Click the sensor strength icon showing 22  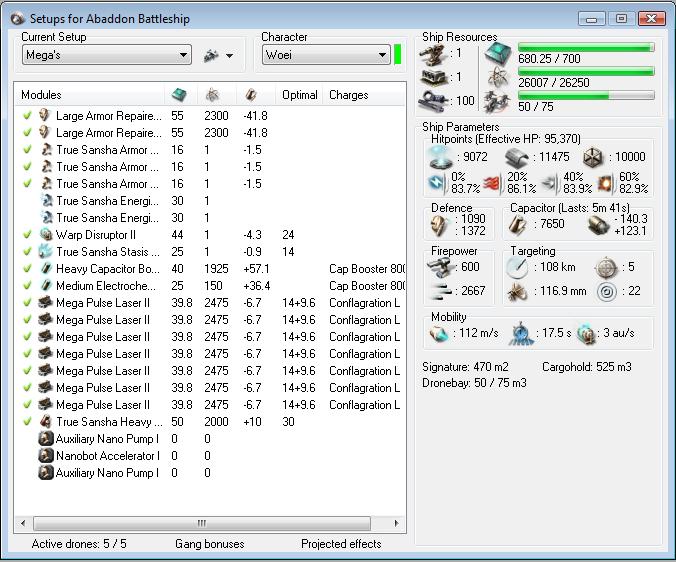[606, 292]
